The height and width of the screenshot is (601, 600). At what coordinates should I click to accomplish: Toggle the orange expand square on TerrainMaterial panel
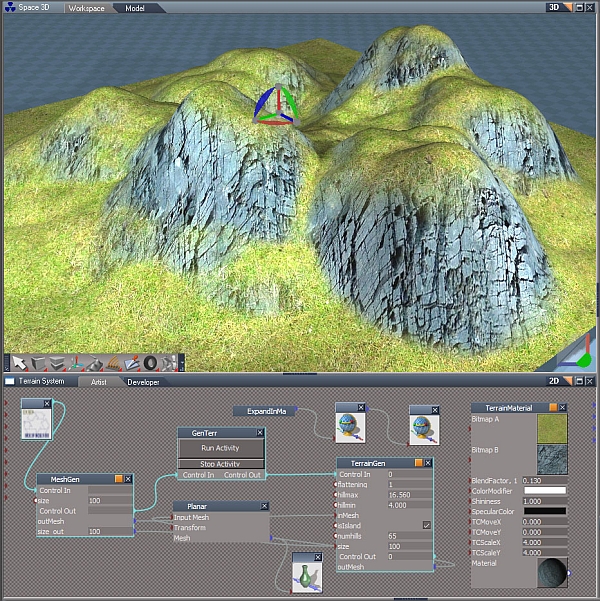coord(553,407)
